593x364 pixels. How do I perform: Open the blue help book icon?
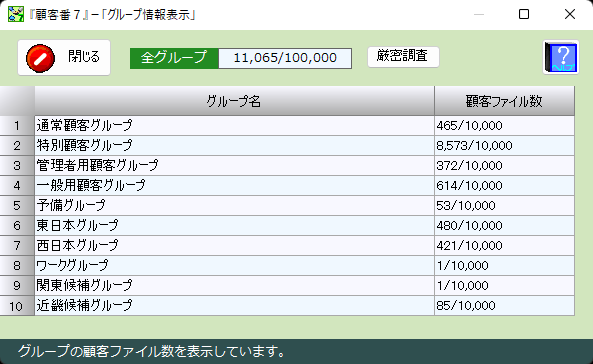tap(561, 57)
